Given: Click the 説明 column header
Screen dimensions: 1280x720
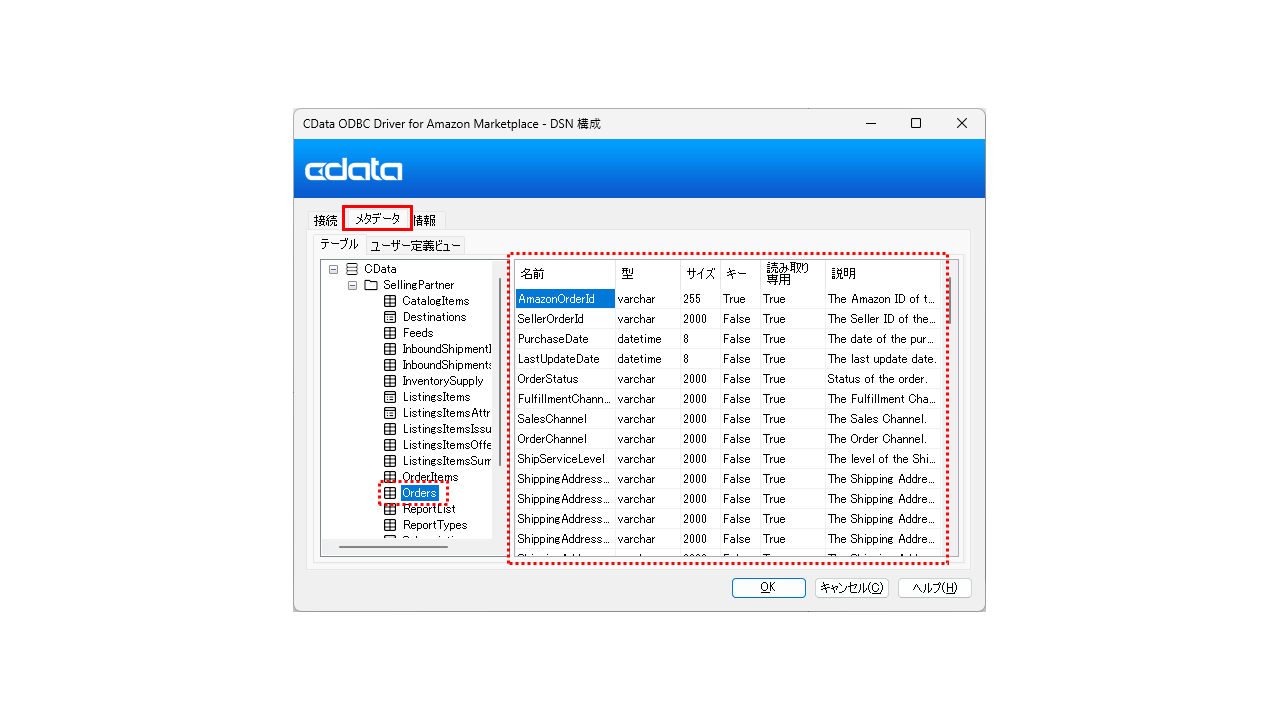Looking at the screenshot, I should tap(883, 274).
